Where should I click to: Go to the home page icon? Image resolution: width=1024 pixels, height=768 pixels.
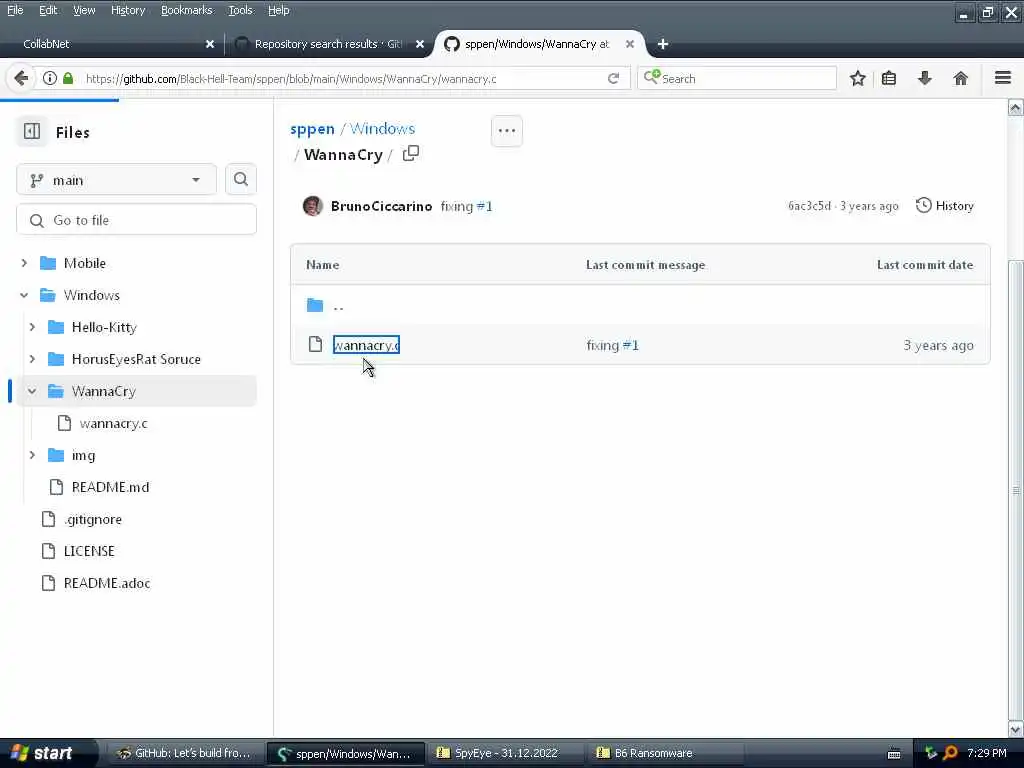click(x=960, y=78)
